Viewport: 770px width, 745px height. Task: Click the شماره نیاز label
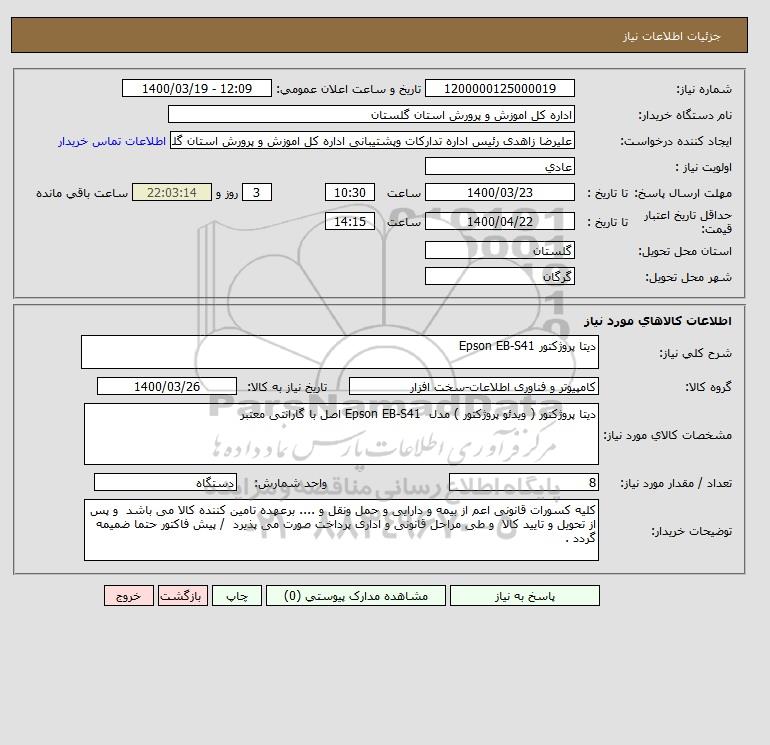pos(704,89)
